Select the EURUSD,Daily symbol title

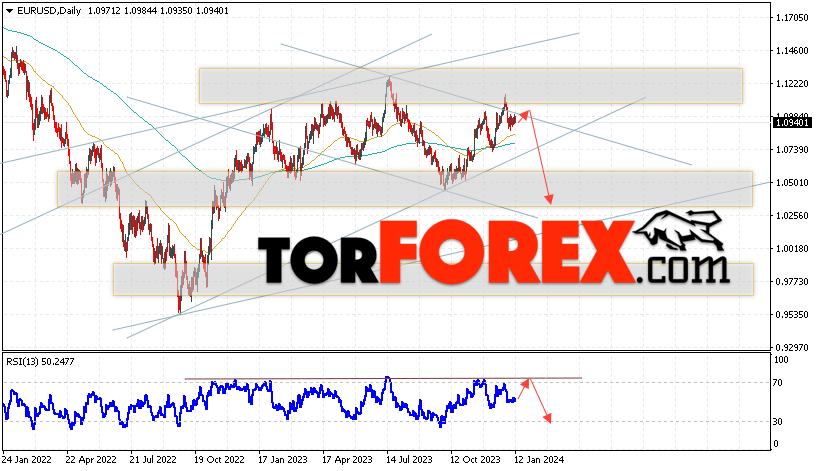point(49,10)
